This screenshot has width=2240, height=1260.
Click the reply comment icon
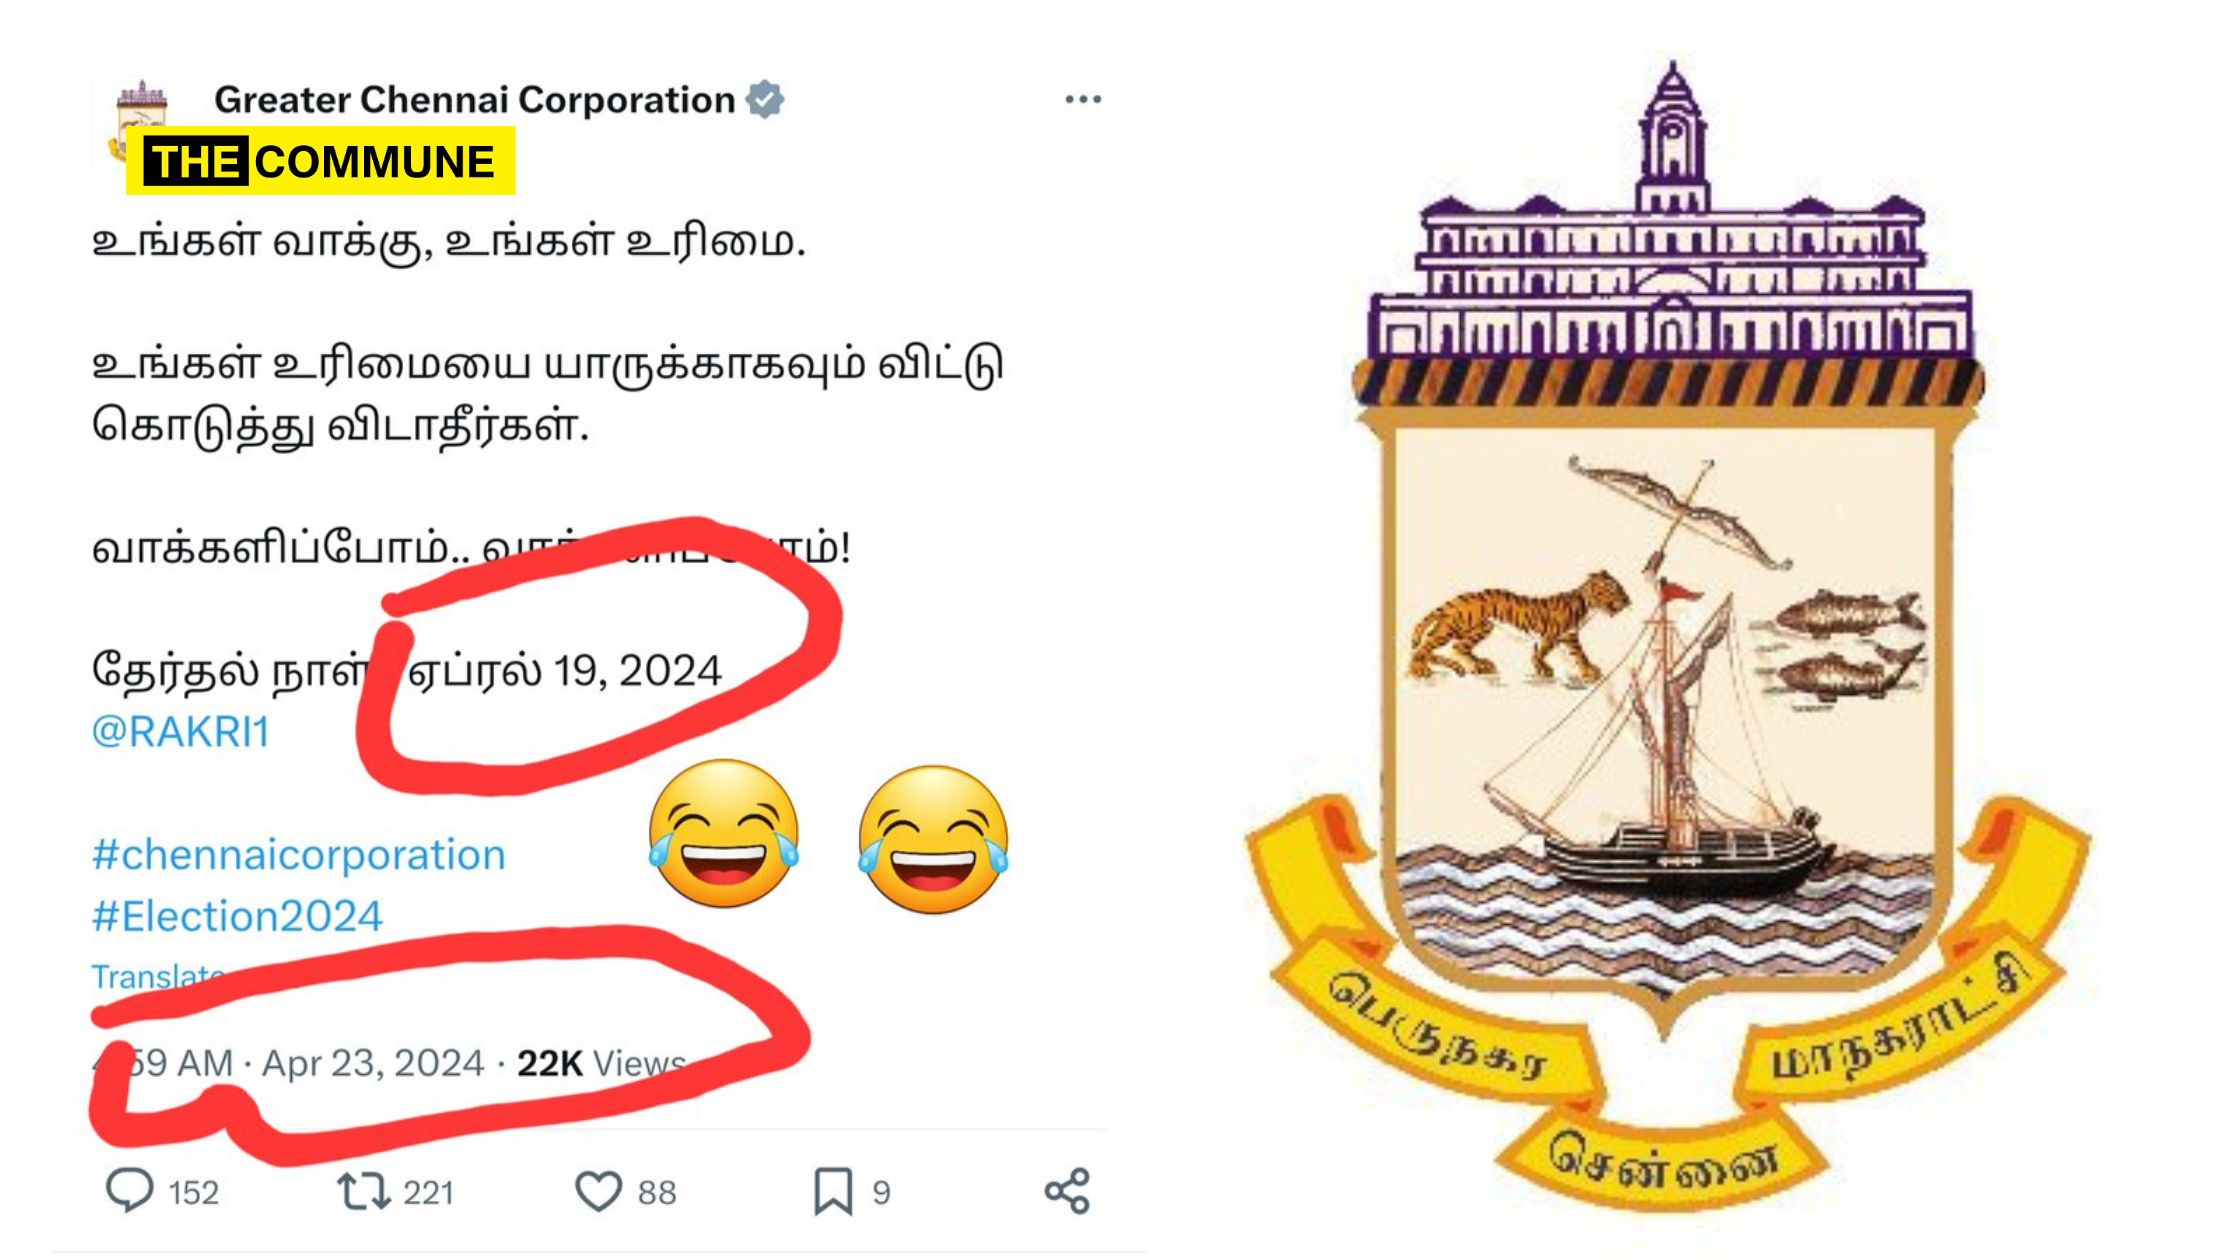click(x=130, y=1191)
